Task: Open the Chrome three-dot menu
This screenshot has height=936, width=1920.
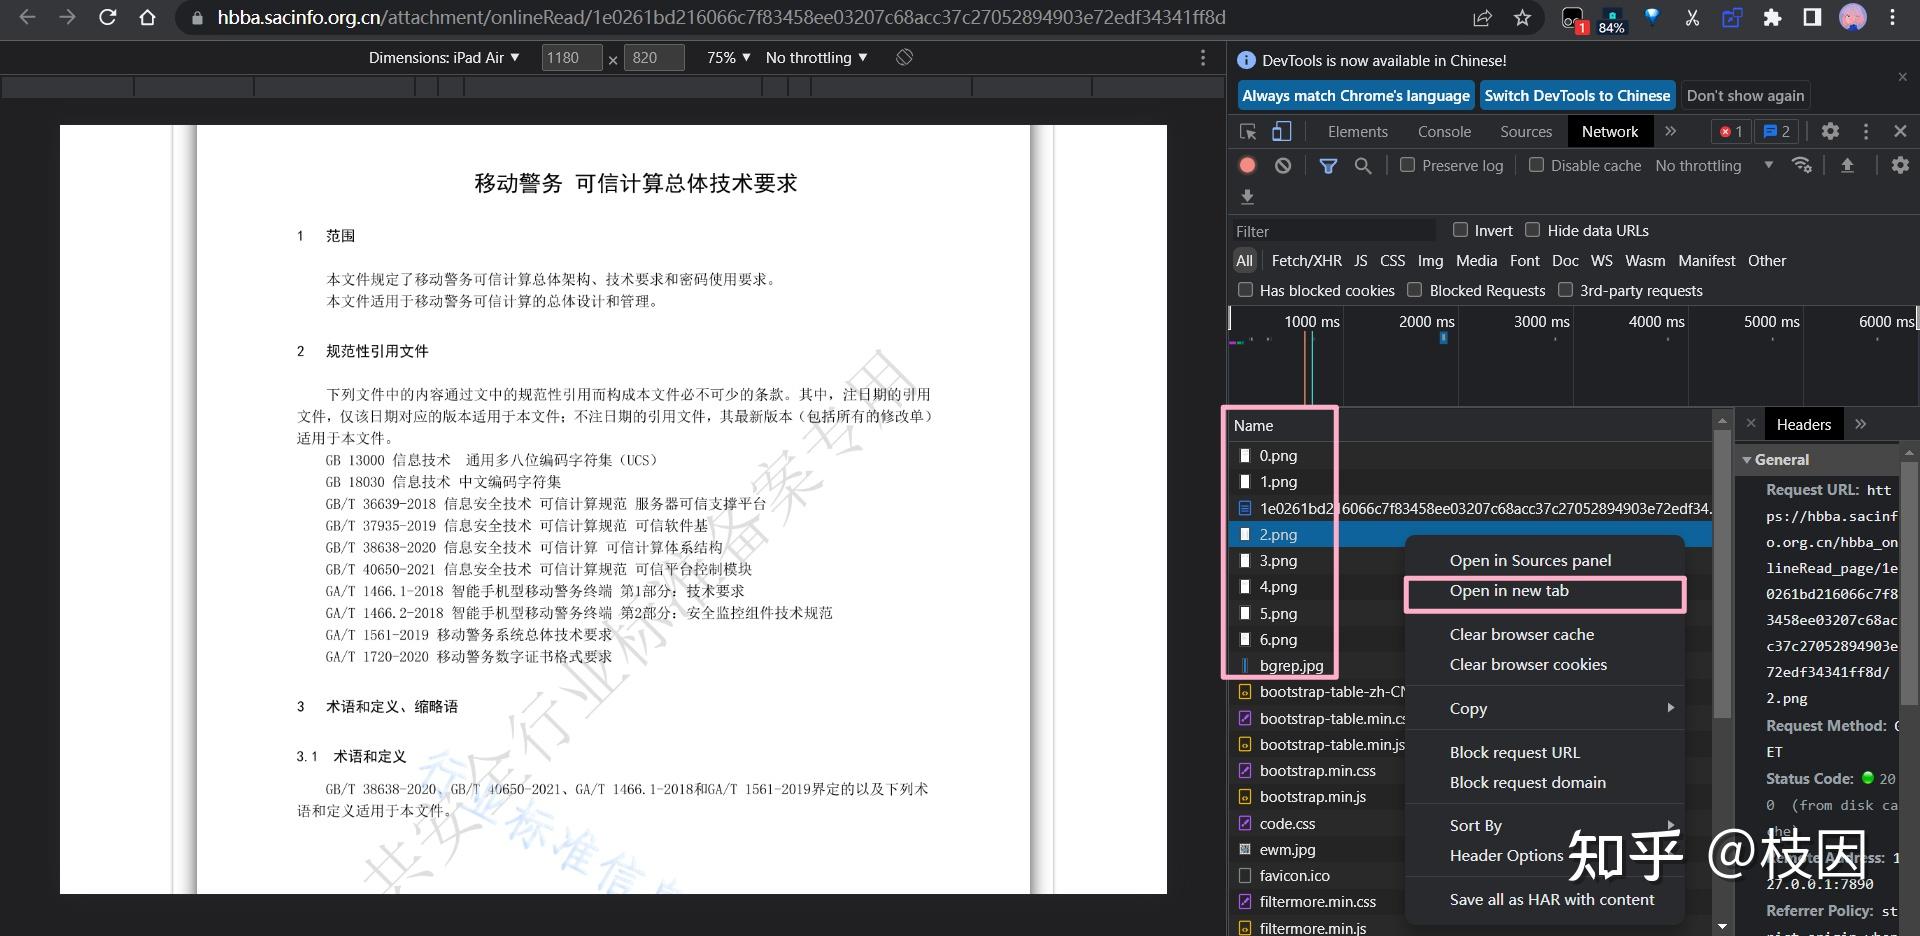Action: [x=1892, y=17]
